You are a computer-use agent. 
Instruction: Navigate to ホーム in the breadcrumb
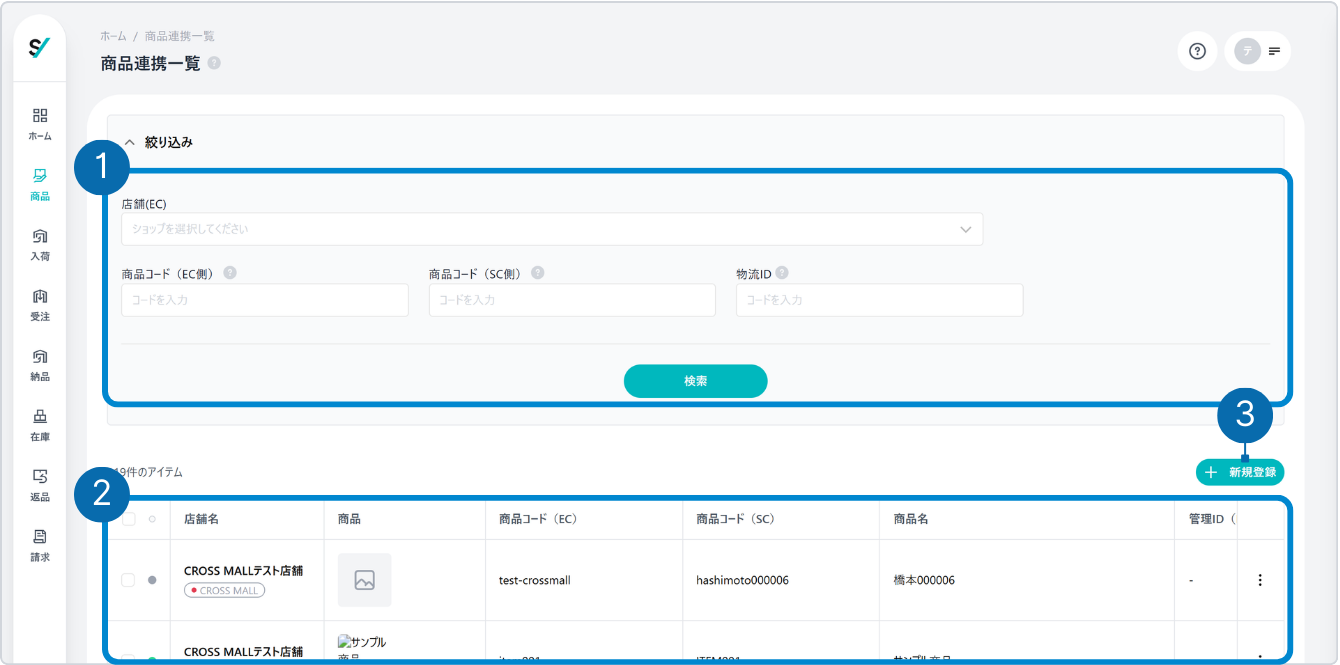[x=113, y=36]
